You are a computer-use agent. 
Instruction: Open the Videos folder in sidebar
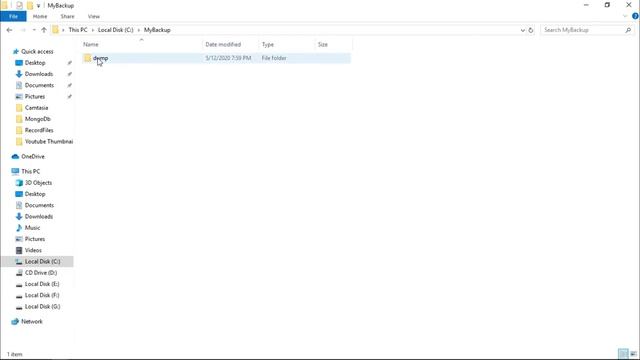tap(33, 250)
